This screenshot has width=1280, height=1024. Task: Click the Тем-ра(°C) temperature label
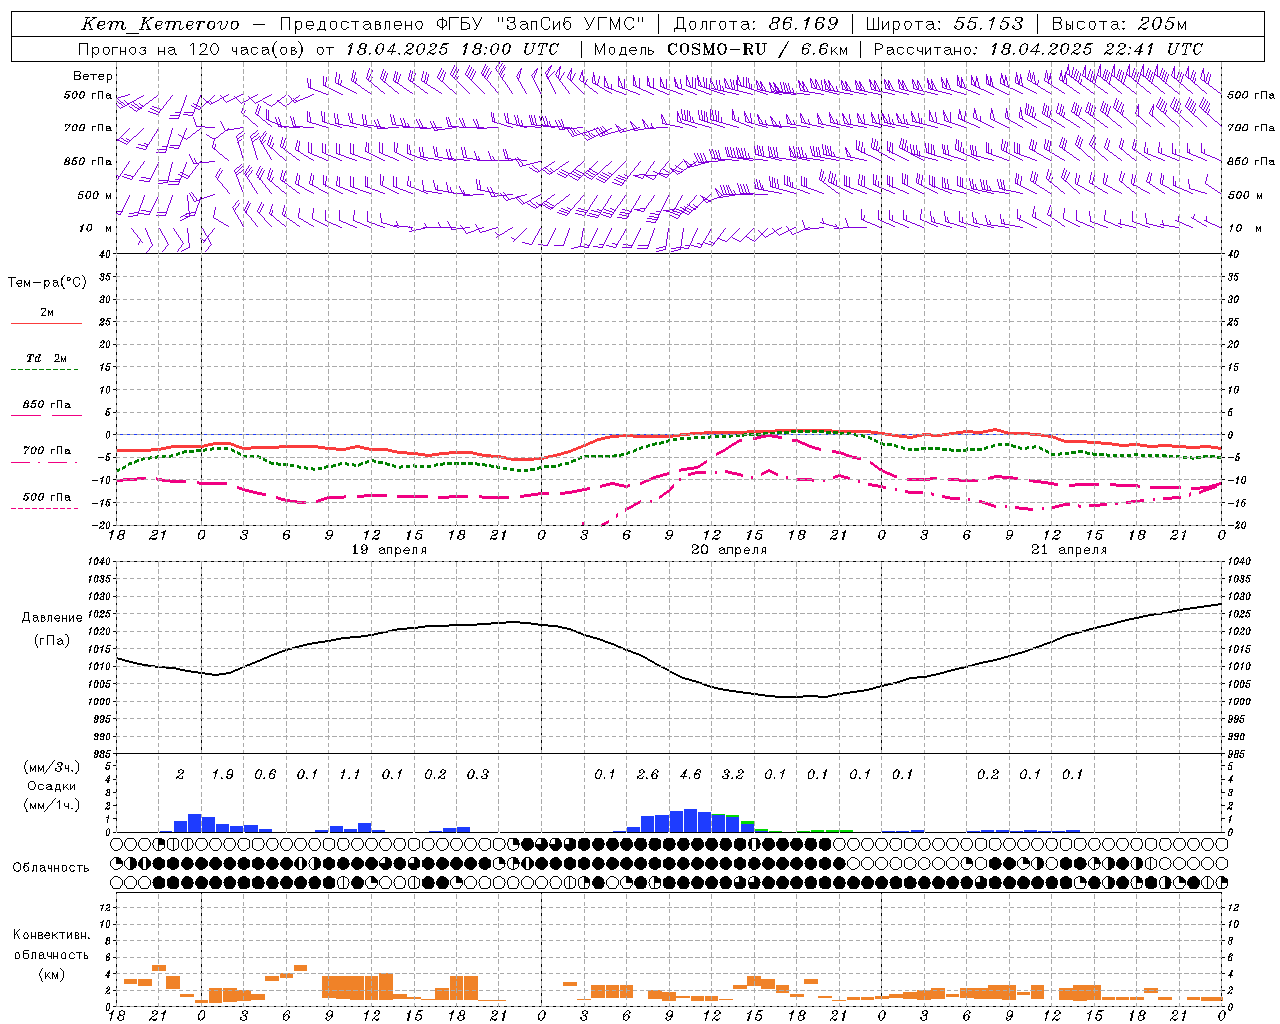47,283
